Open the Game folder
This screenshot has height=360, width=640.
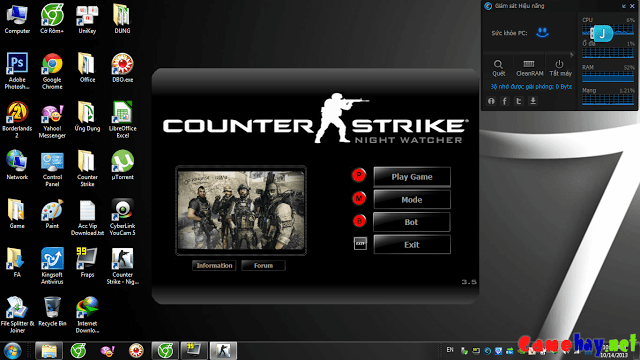tap(17, 213)
